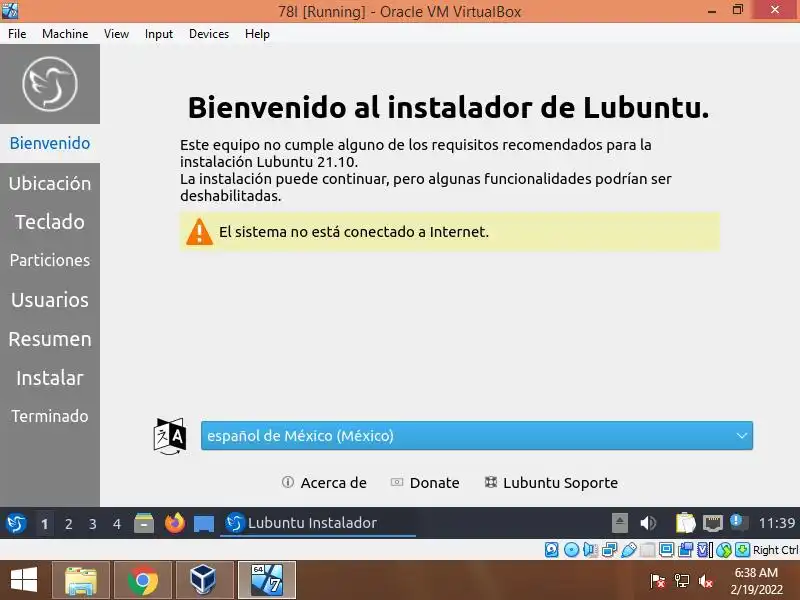Select the Teclado step in sidebar
The height and width of the screenshot is (600, 800).
[50, 222]
